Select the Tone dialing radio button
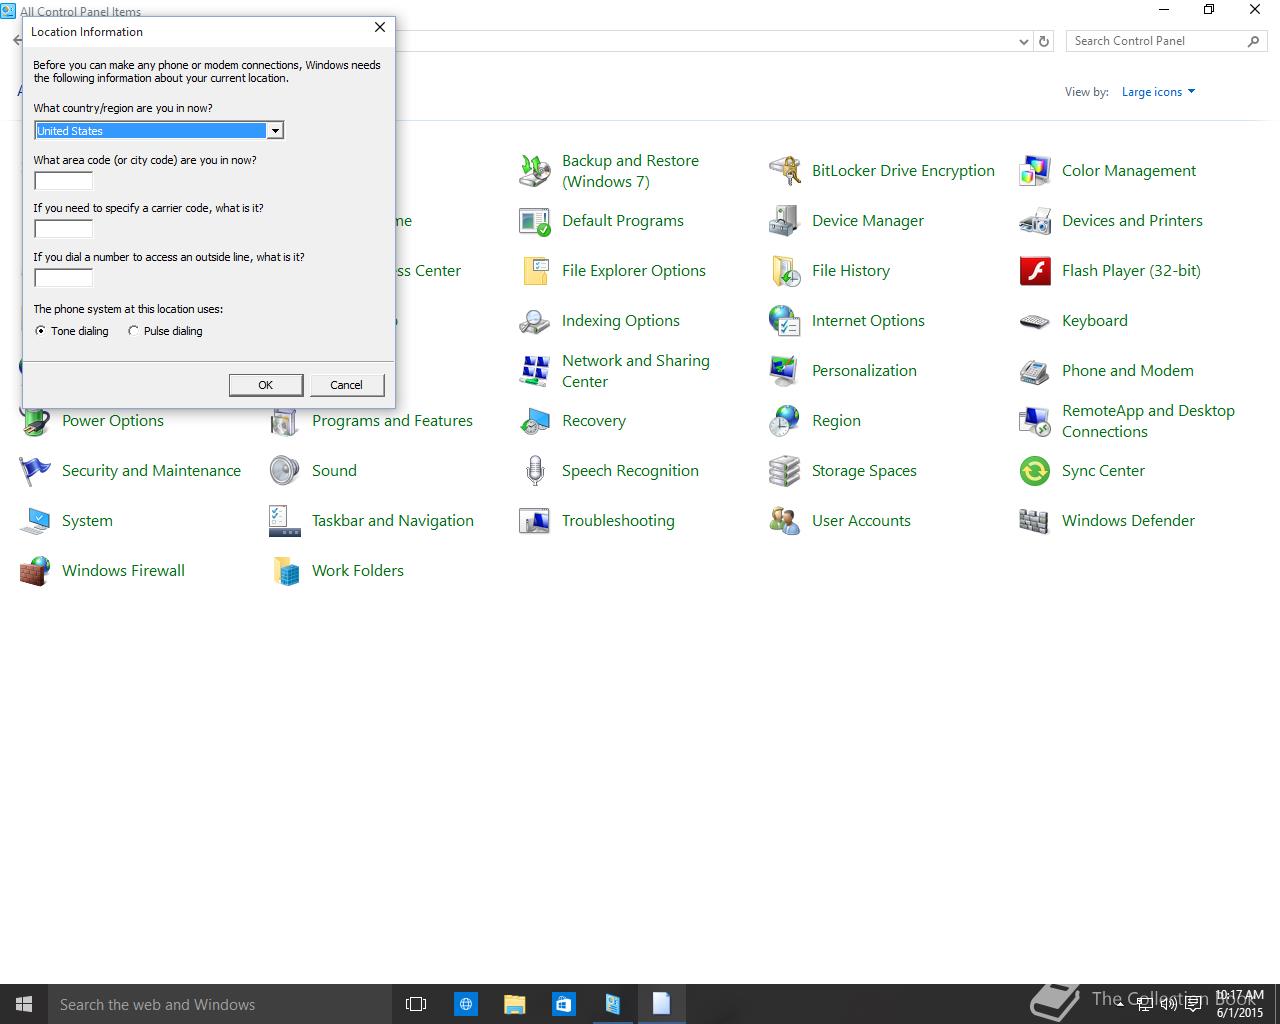Viewport: 1280px width, 1024px height. pos(41,331)
